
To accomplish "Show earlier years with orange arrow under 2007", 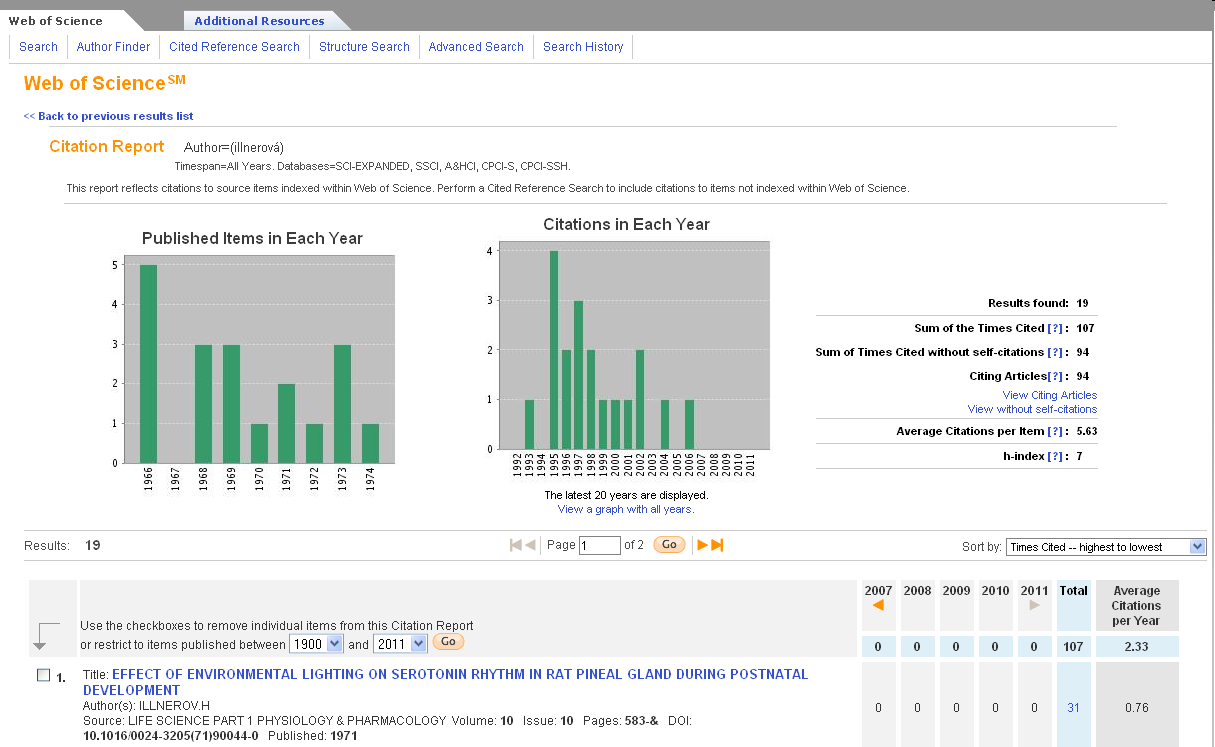I will tap(878, 605).
